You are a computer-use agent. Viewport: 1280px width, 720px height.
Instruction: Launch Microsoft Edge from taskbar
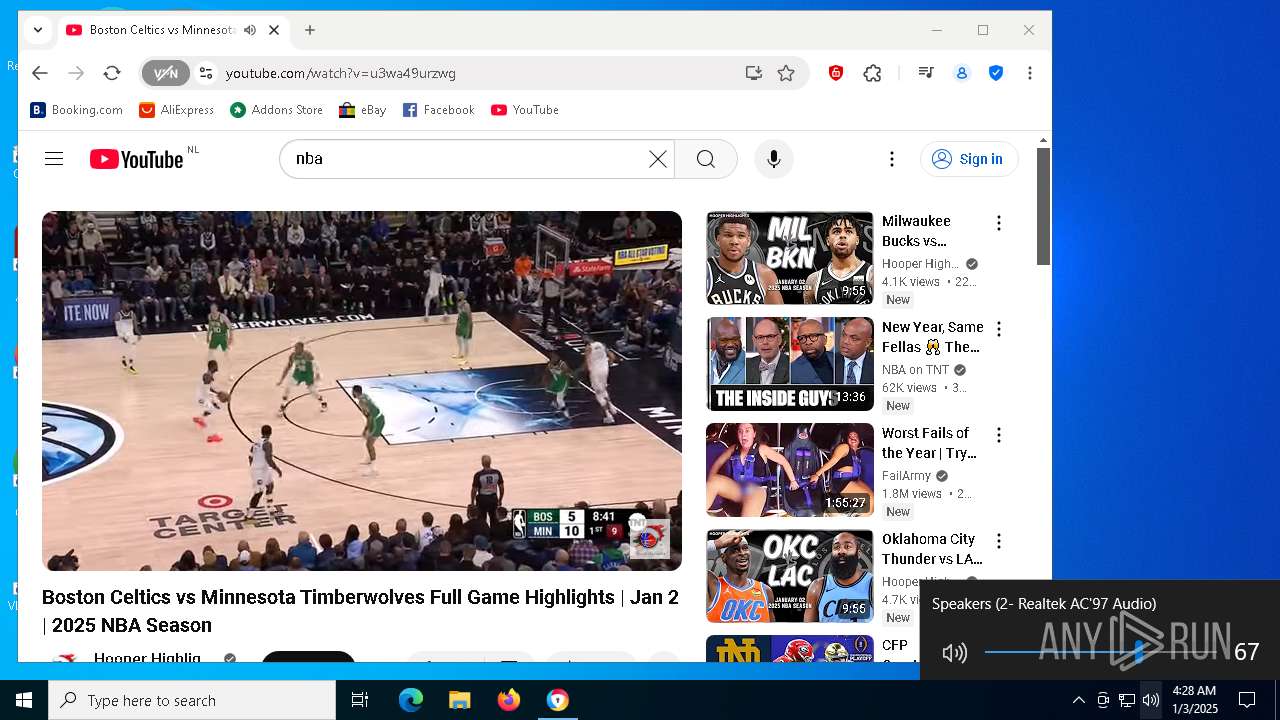click(411, 700)
